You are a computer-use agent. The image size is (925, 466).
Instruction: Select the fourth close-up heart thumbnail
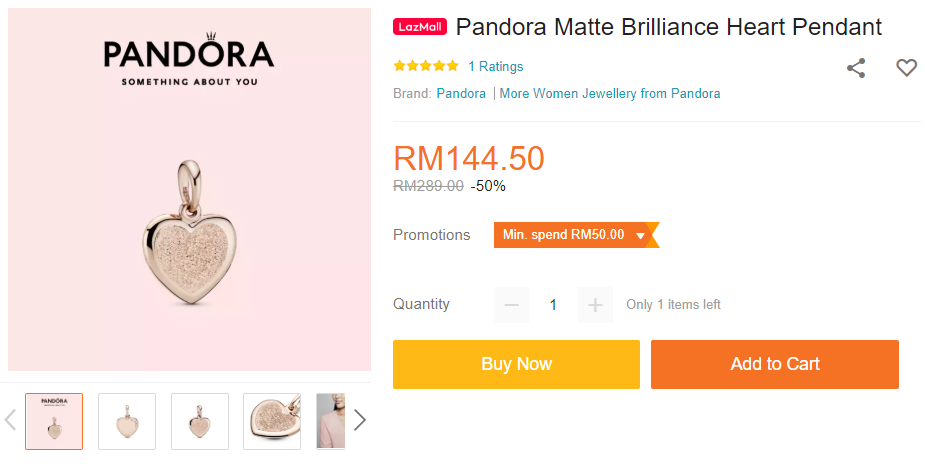click(x=273, y=421)
